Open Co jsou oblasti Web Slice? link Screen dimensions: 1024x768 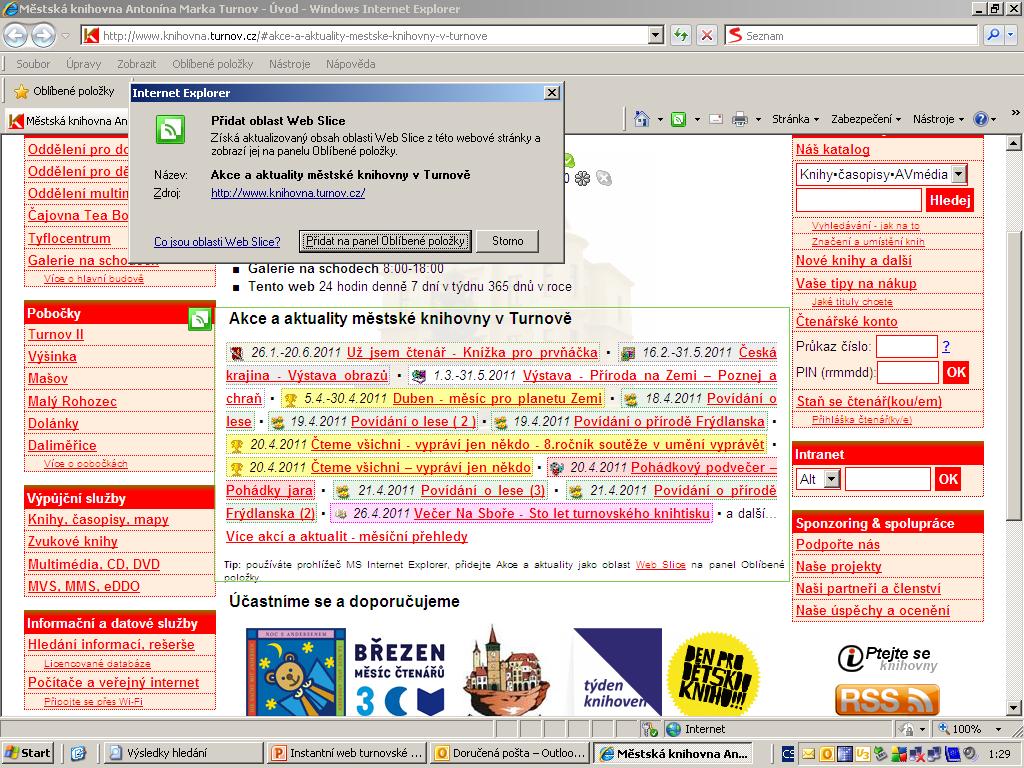click(x=217, y=242)
